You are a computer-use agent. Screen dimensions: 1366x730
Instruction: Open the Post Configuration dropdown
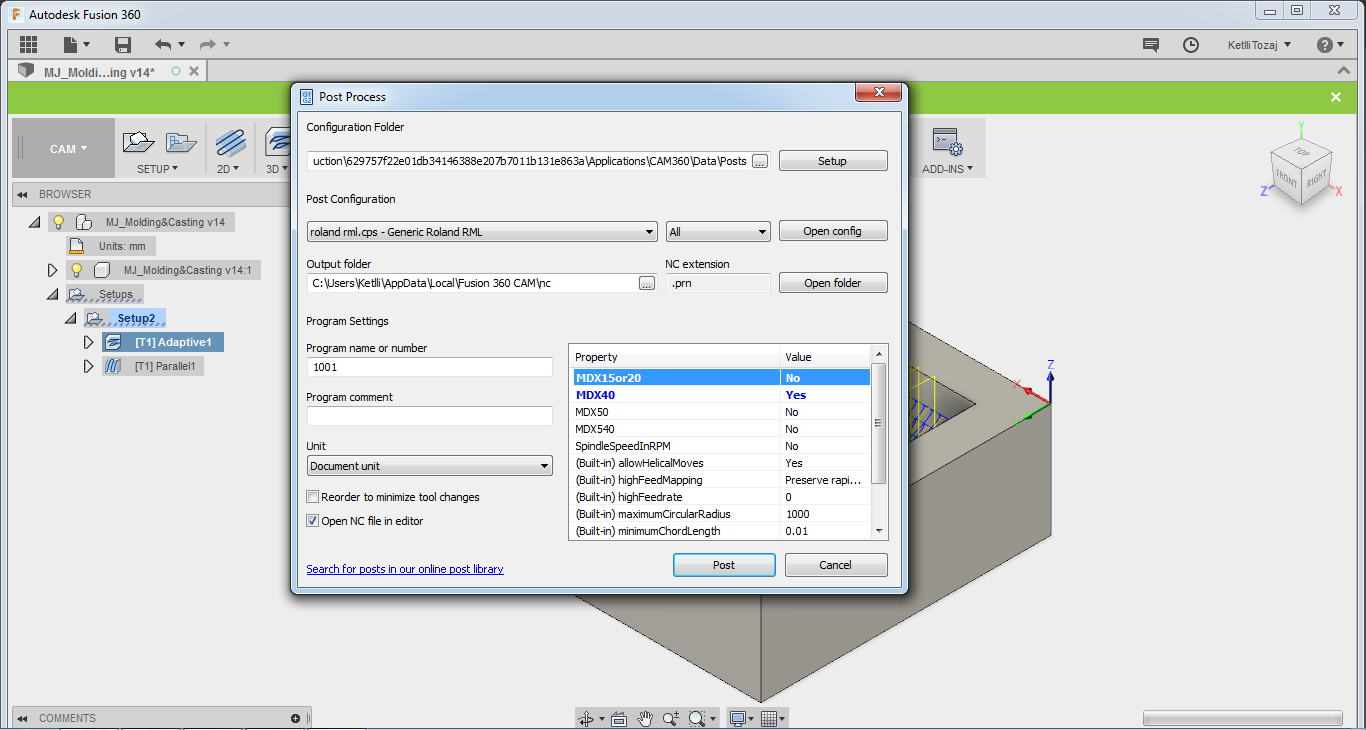click(x=482, y=231)
